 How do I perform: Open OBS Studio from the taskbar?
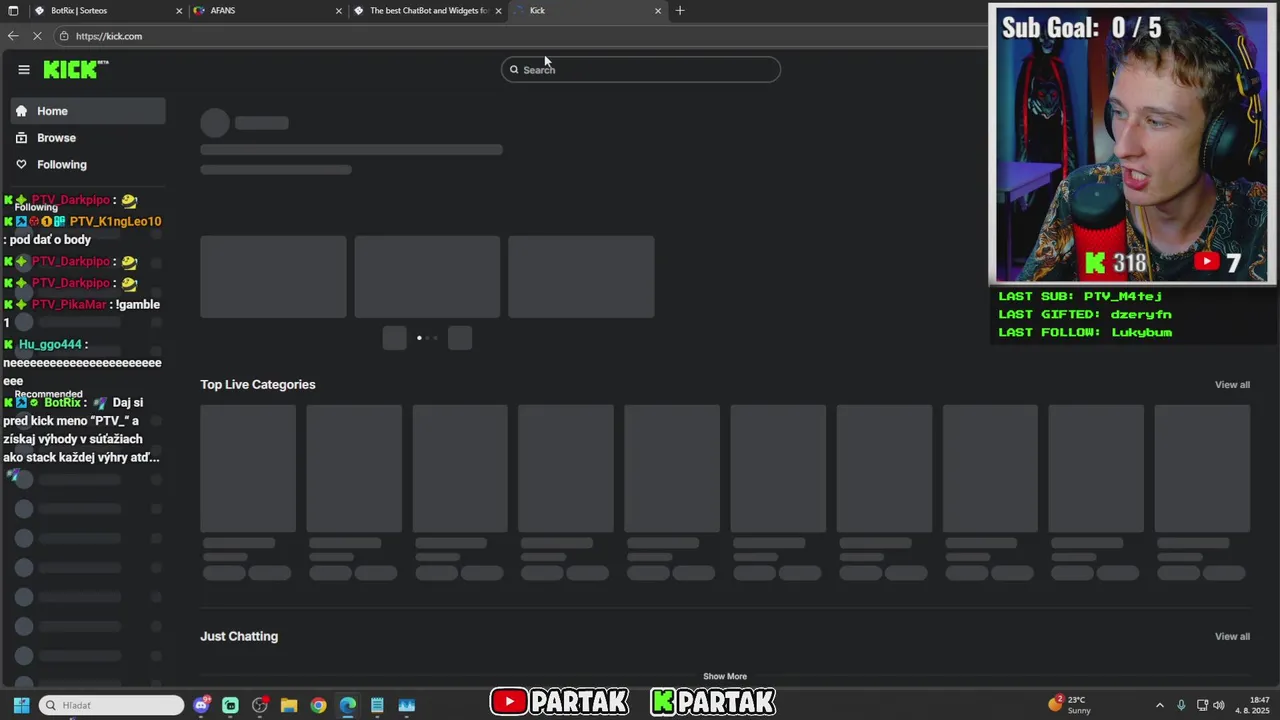click(260, 705)
